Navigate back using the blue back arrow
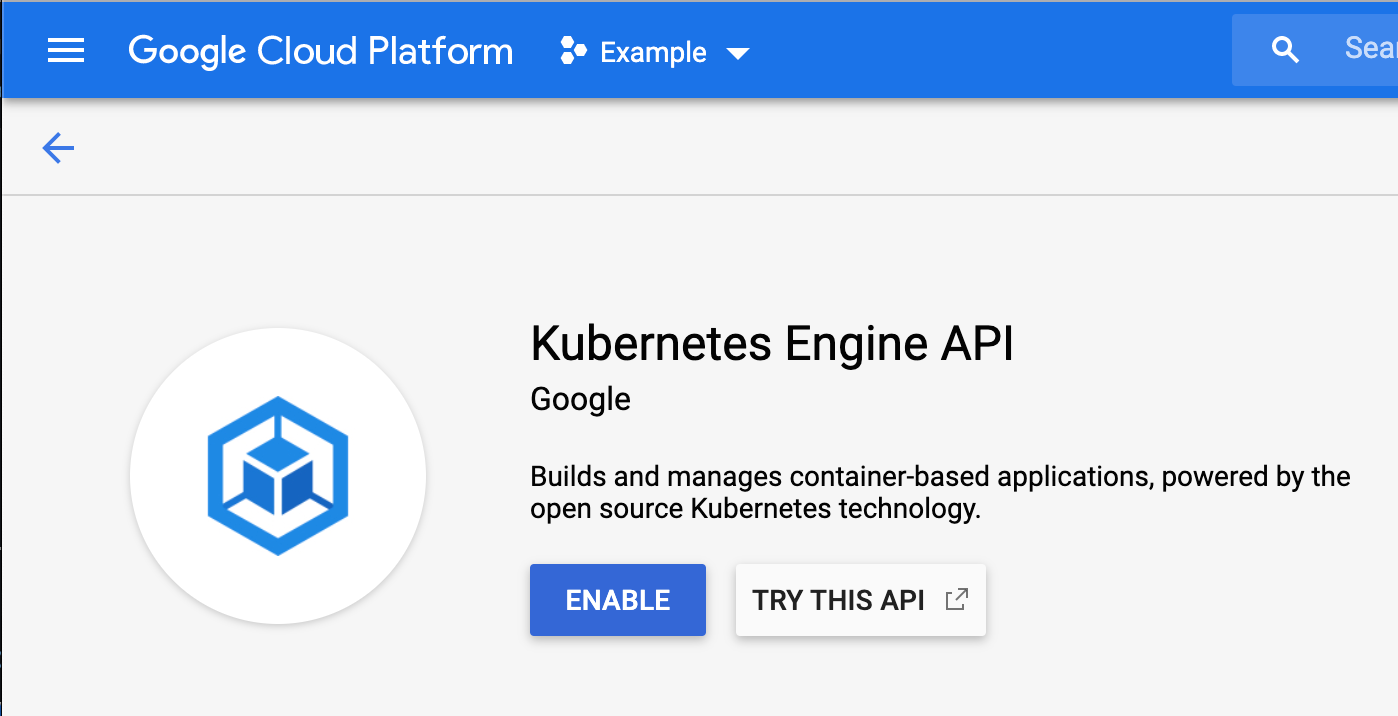The height and width of the screenshot is (716, 1398). click(x=57, y=147)
